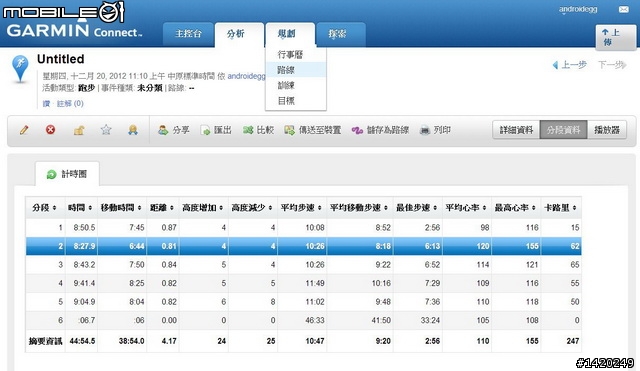Viewport: 640px width, 371px height.
Task: Click 儲存為路線 save as course
Action: (x=380, y=130)
